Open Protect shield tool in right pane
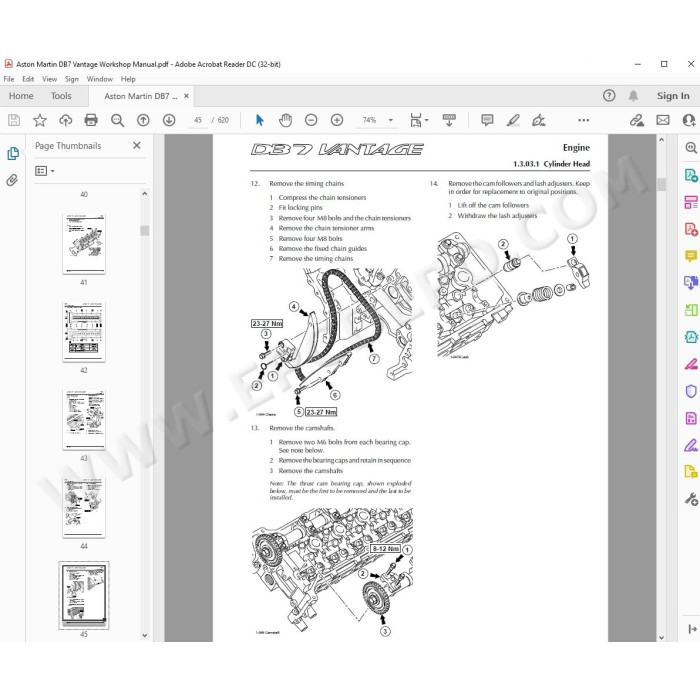The width and height of the screenshot is (700, 700). 691,392
